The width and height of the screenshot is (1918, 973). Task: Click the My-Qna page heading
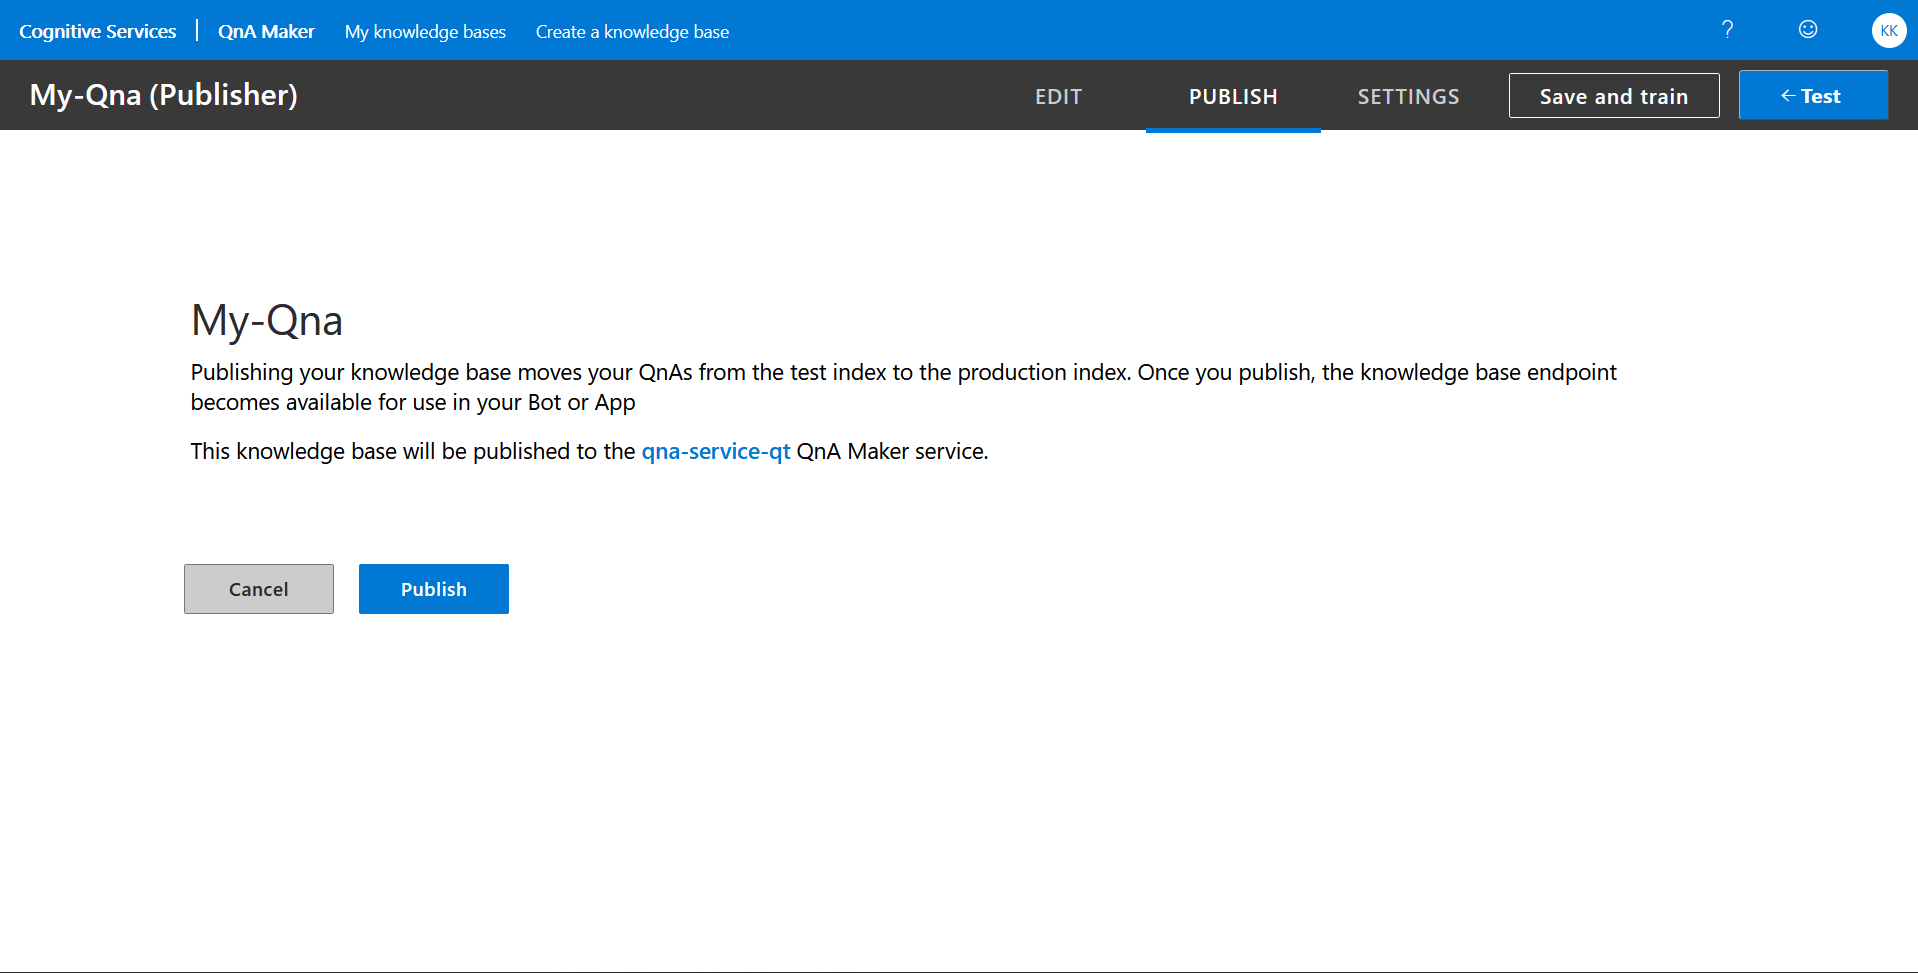click(267, 320)
